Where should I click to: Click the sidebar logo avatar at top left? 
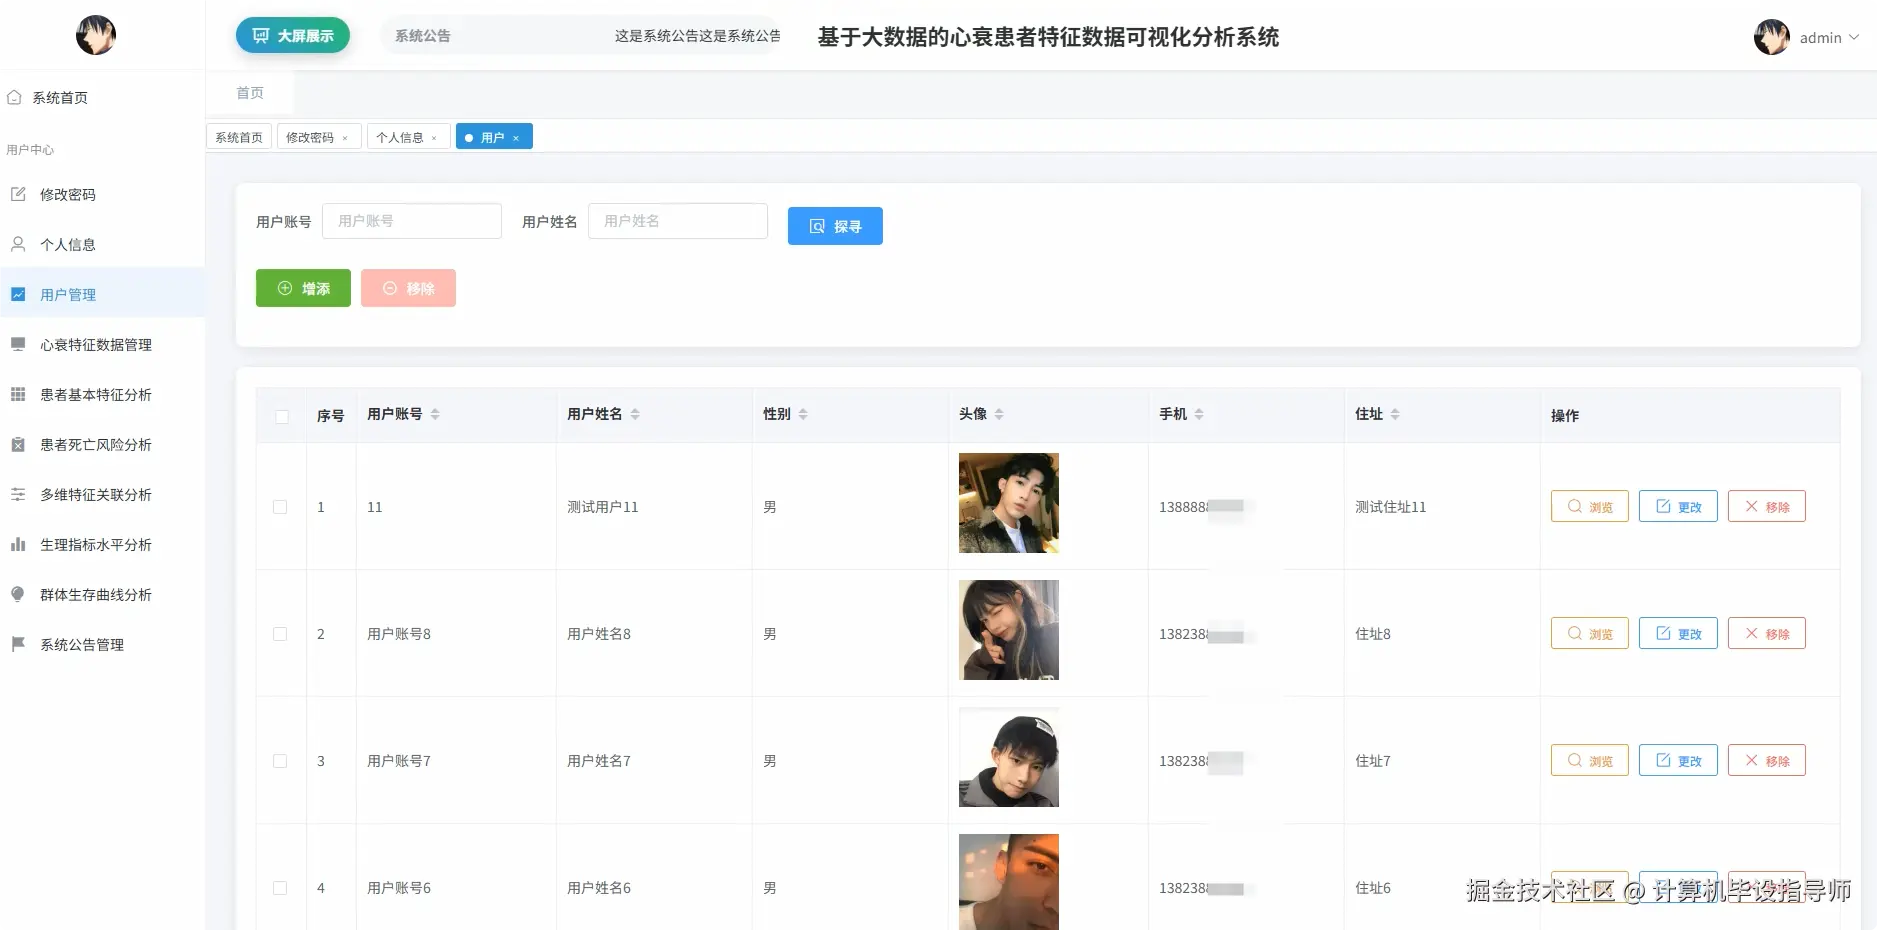96,35
